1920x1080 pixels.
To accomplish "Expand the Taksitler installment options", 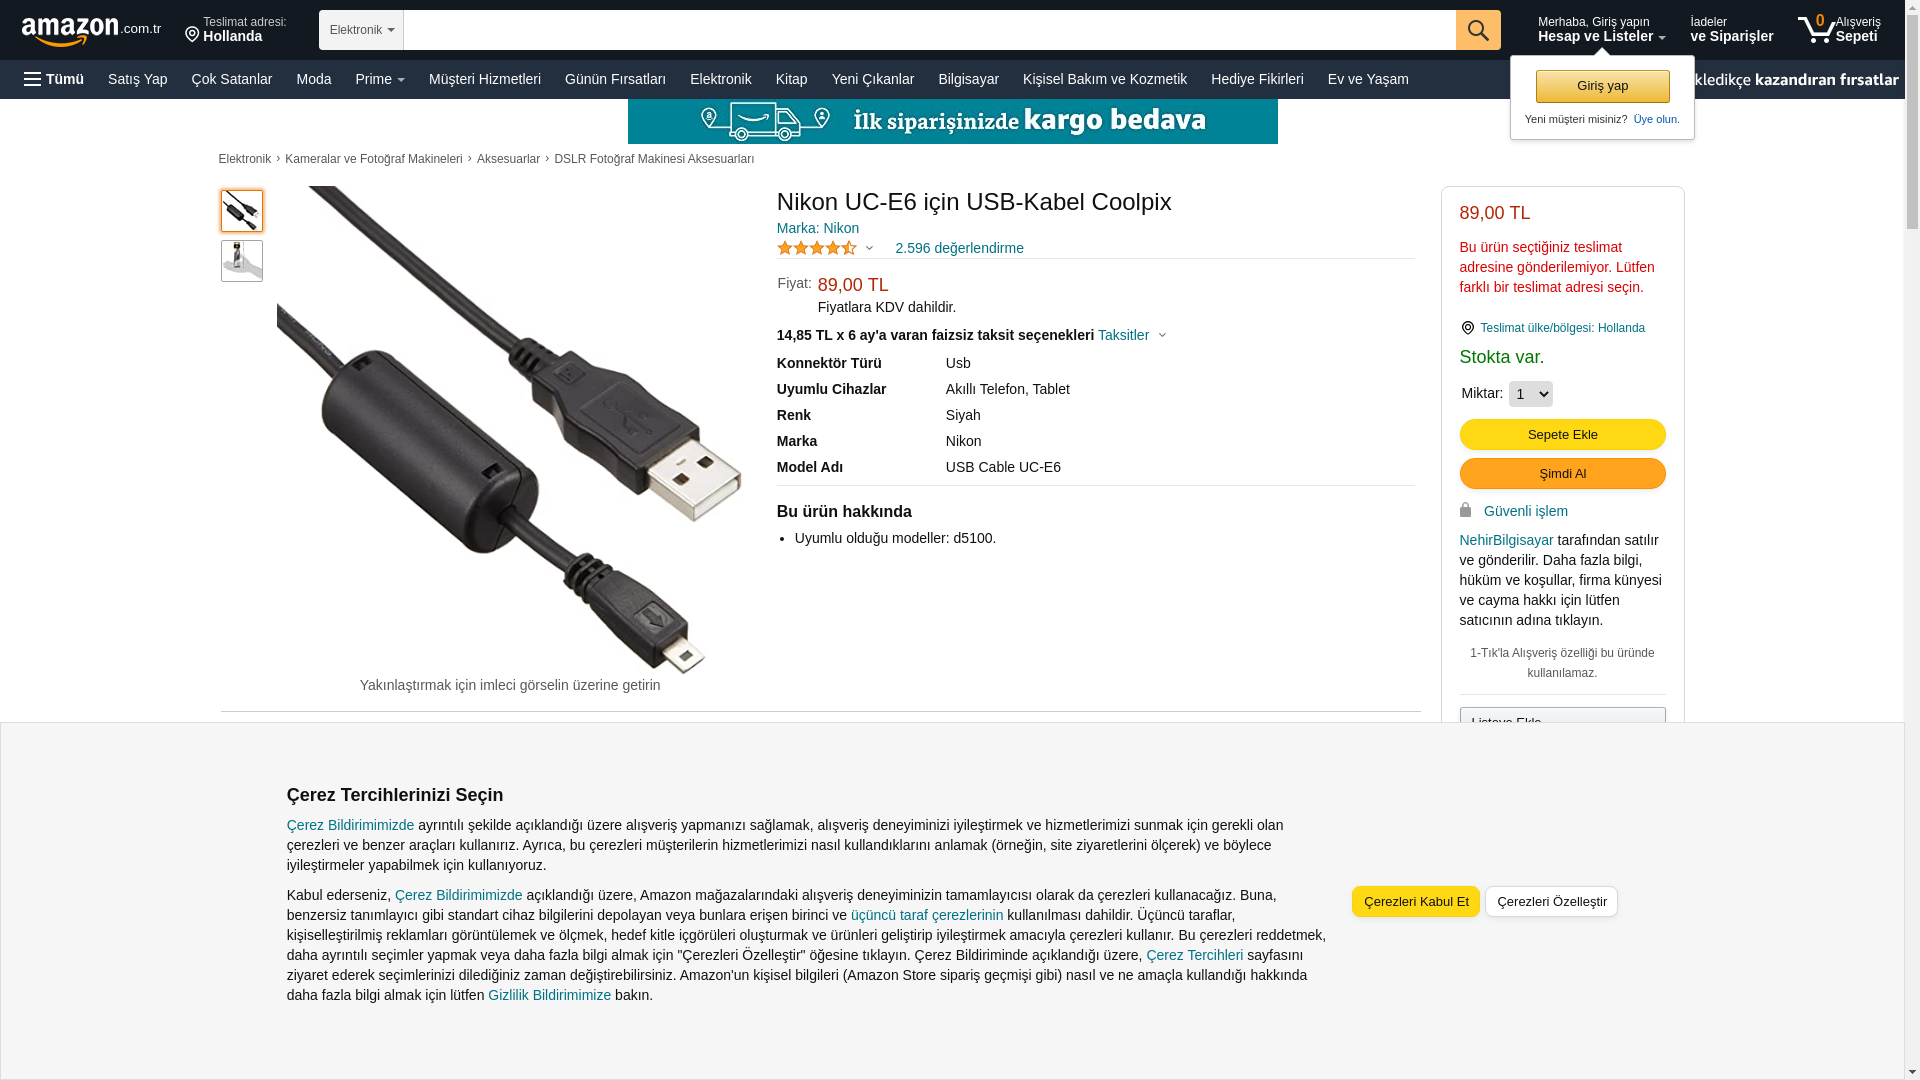I will point(1132,335).
